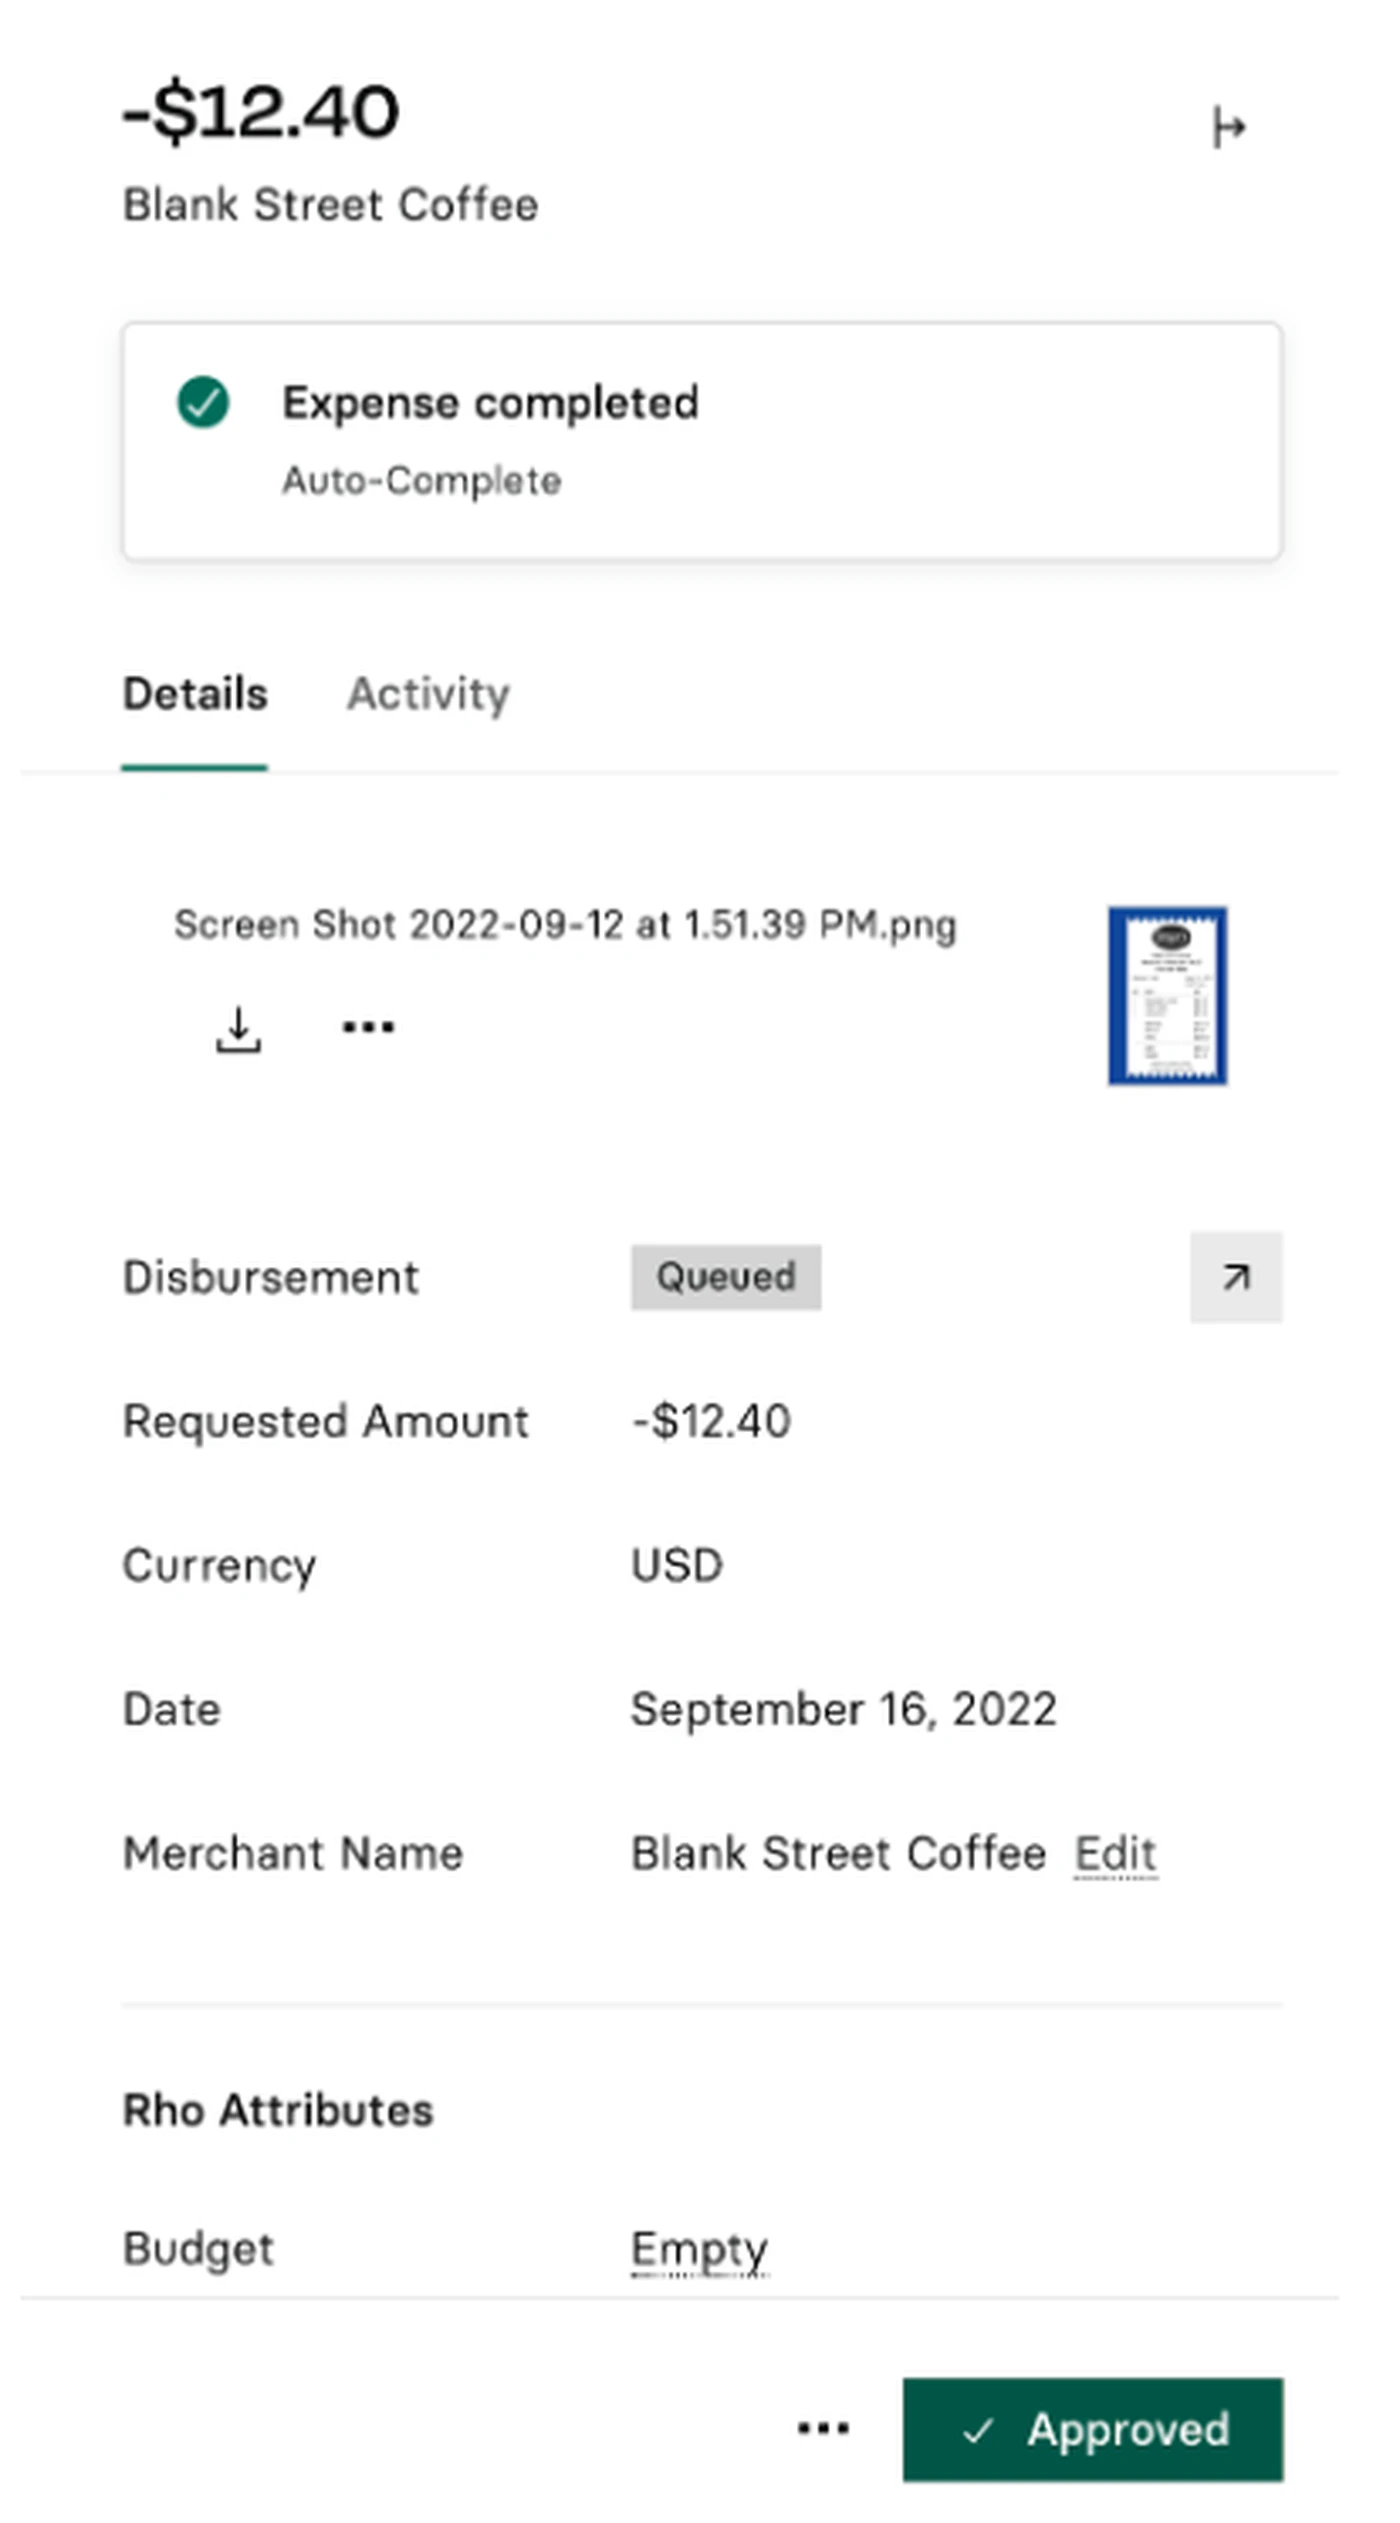Click the Currency field label

click(x=219, y=1566)
